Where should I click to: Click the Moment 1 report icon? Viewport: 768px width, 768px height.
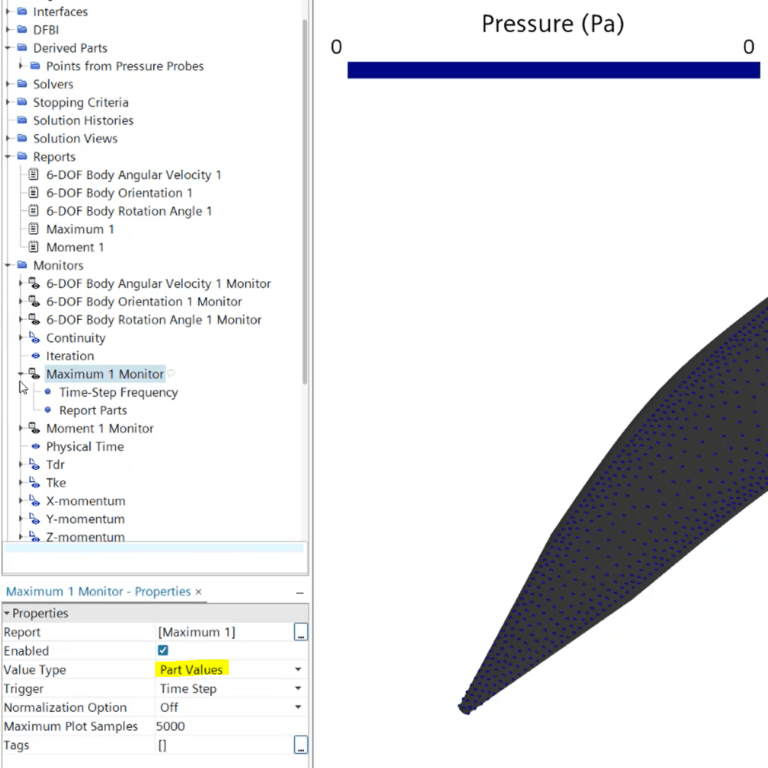pyautogui.click(x=33, y=247)
